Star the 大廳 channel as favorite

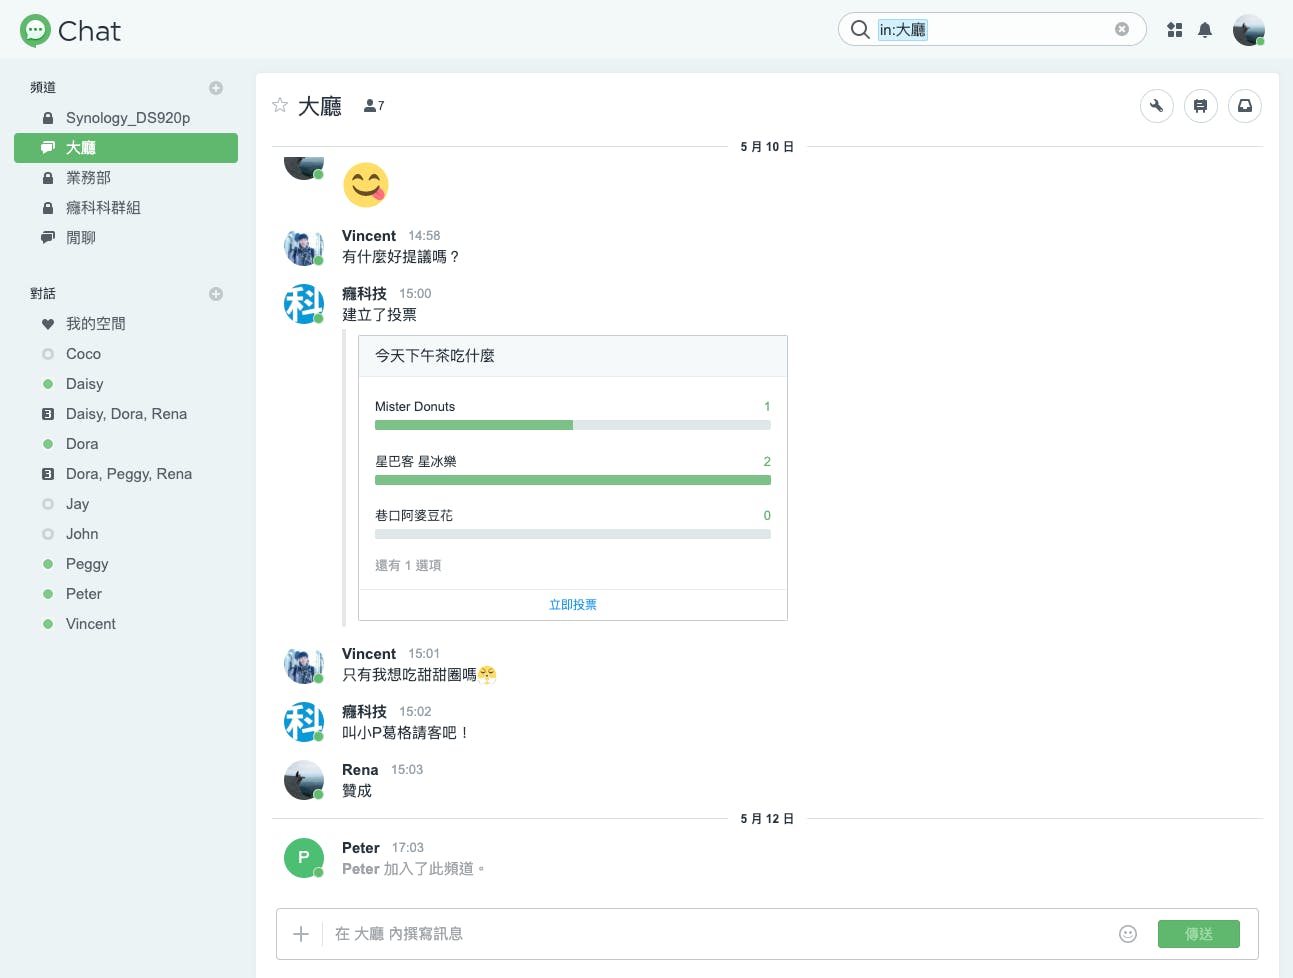pyautogui.click(x=280, y=105)
